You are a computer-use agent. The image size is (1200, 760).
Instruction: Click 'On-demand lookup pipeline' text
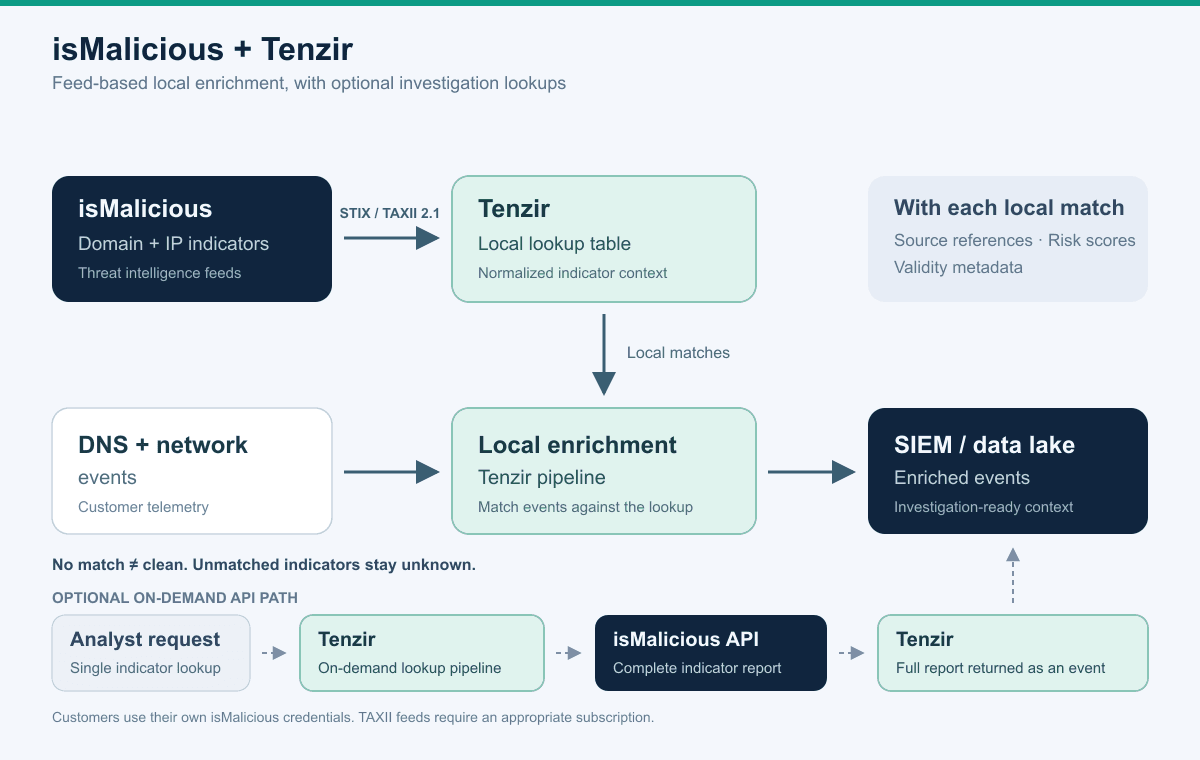click(x=409, y=668)
